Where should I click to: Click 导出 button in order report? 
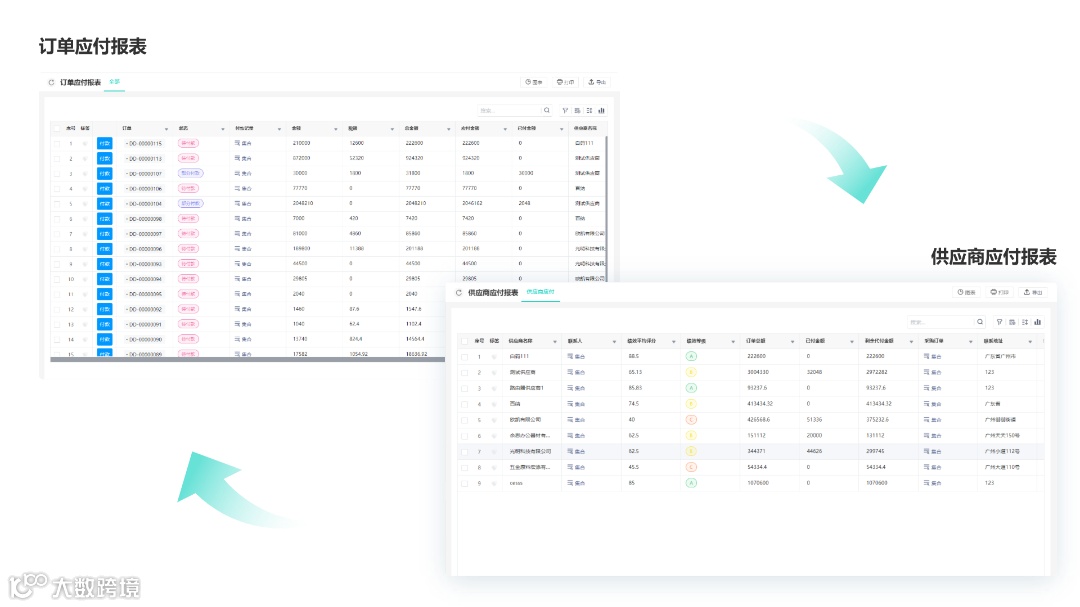[x=596, y=82]
